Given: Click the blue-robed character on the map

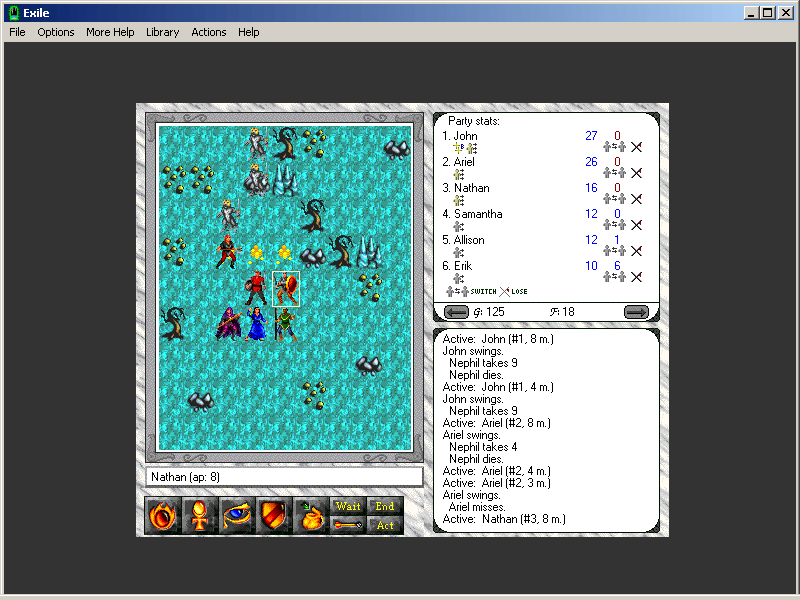Looking at the screenshot, I should (x=257, y=323).
